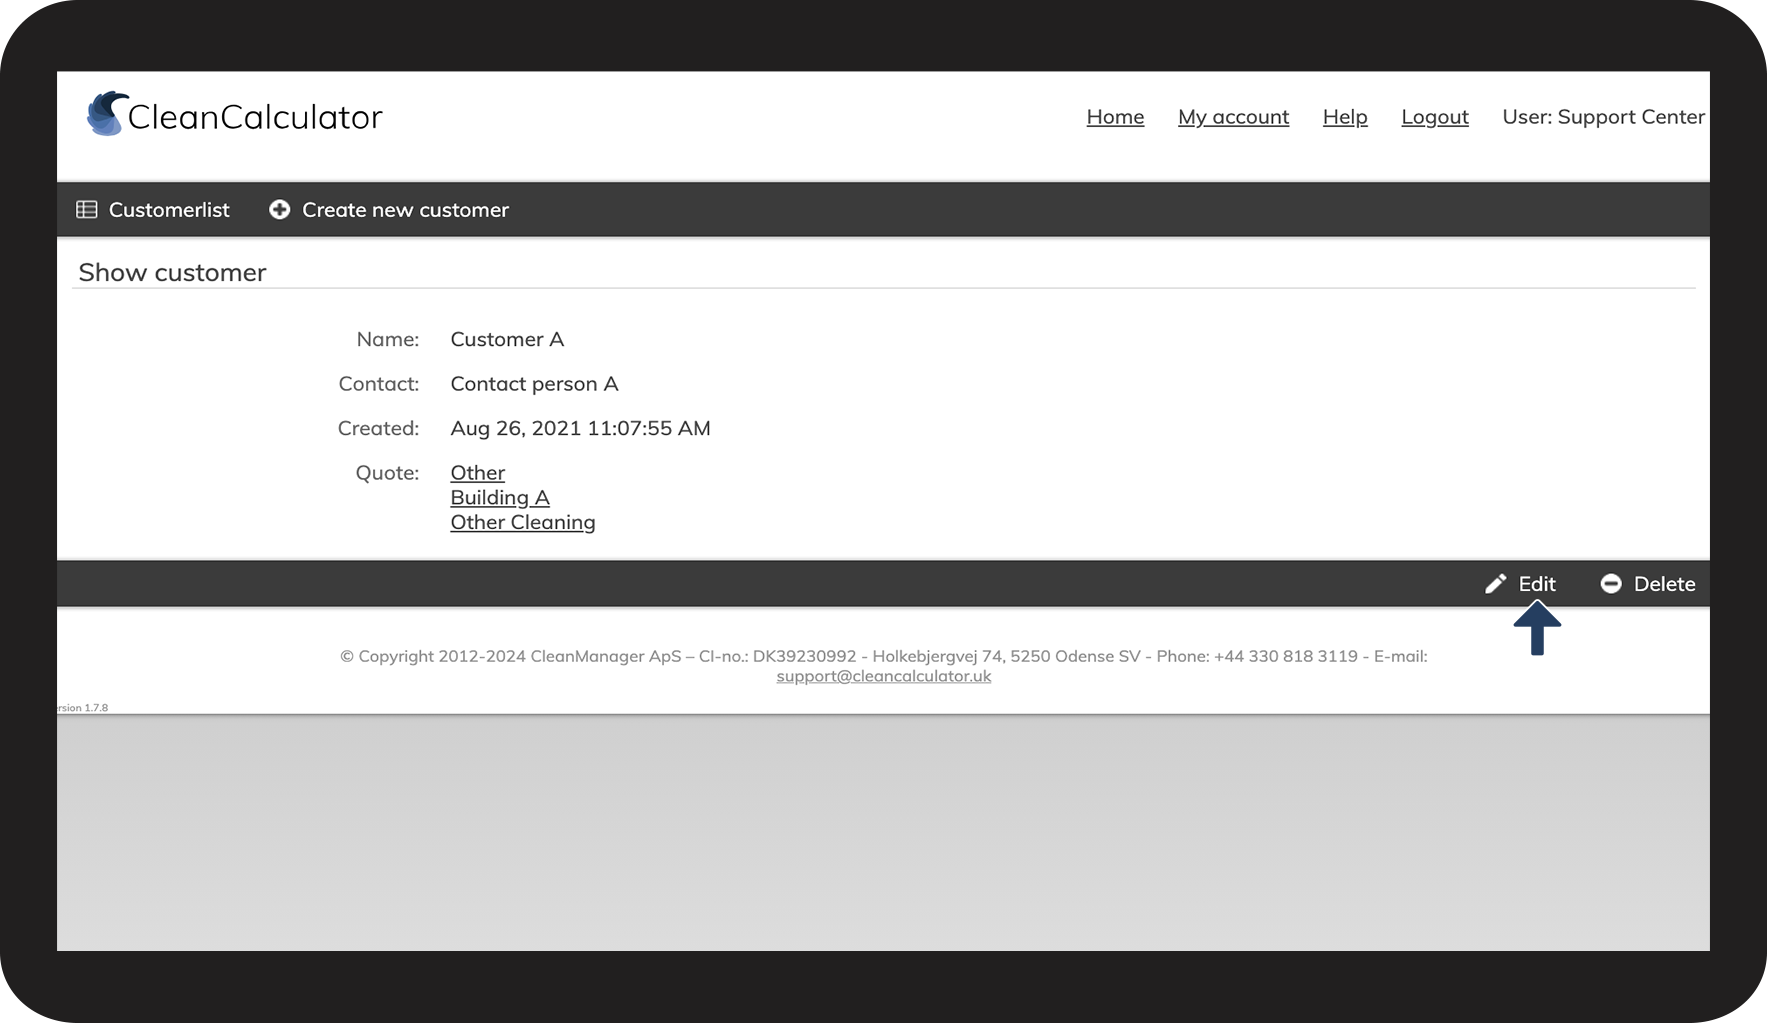Click the Show customer heading
The width and height of the screenshot is (1767, 1023).
click(x=172, y=273)
